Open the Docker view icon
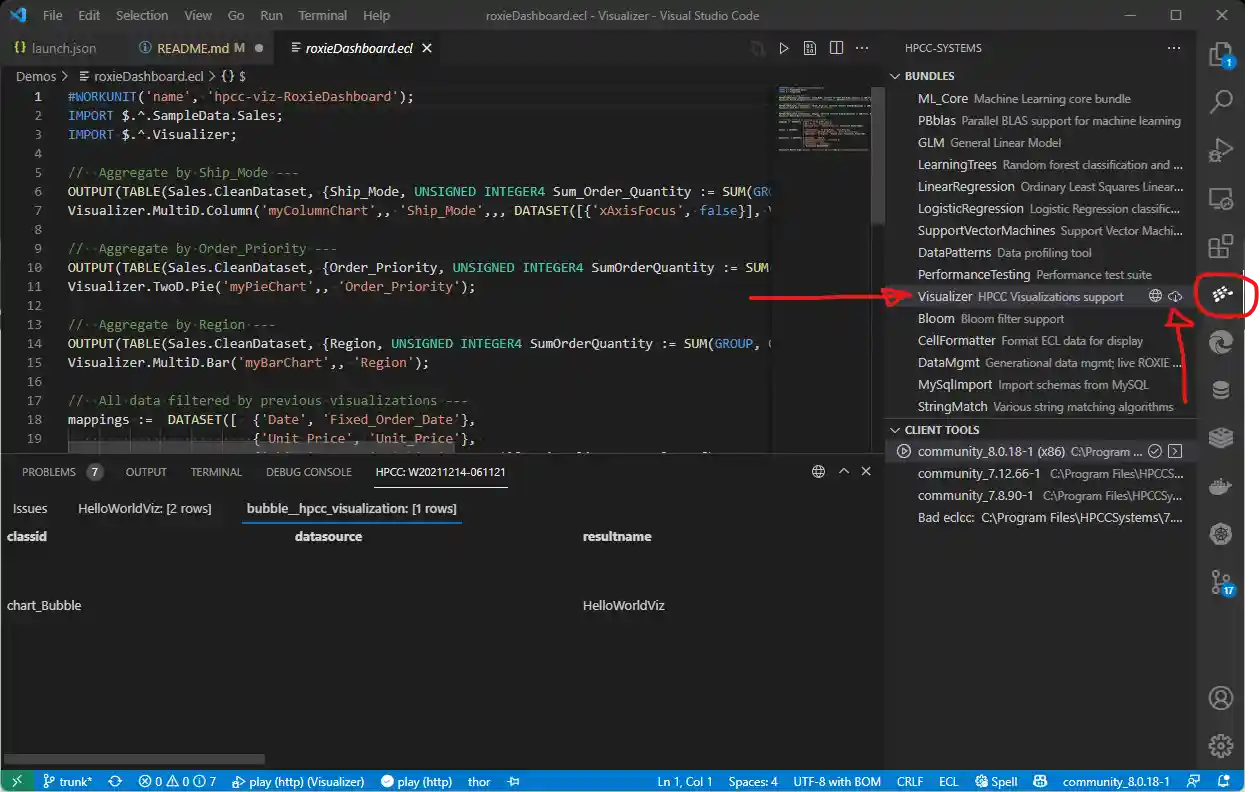The image size is (1260, 792). point(1221,489)
